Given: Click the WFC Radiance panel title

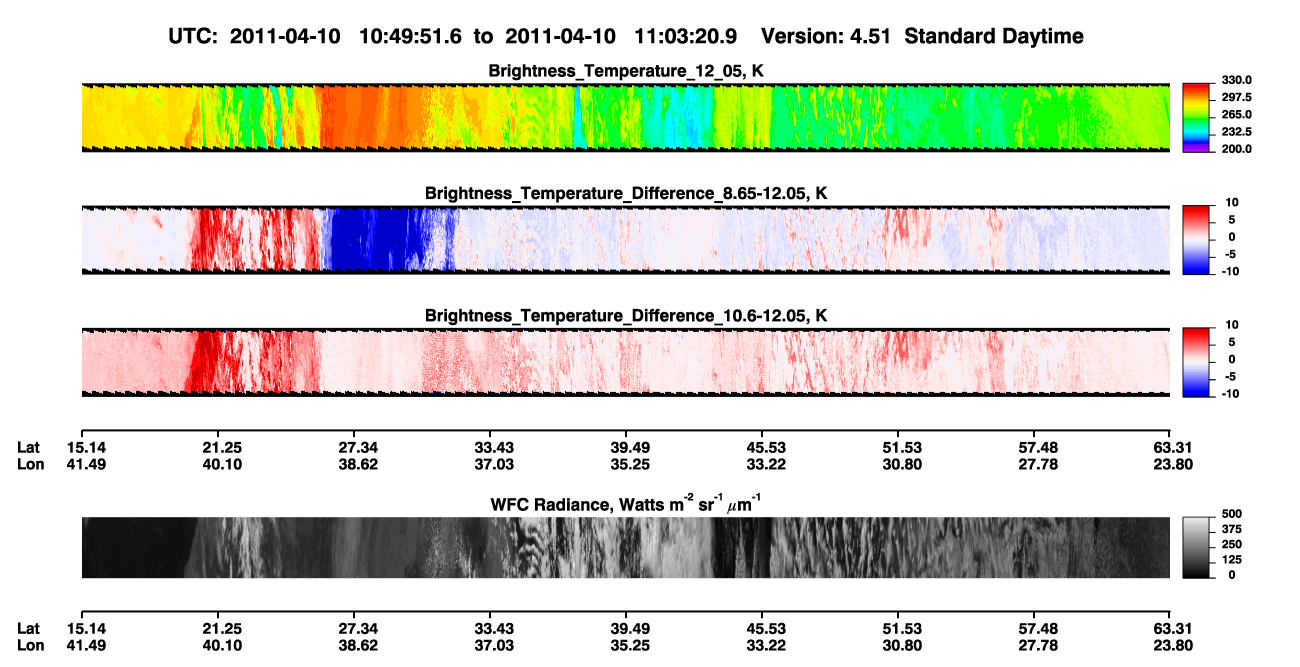Looking at the screenshot, I should coord(626,504).
